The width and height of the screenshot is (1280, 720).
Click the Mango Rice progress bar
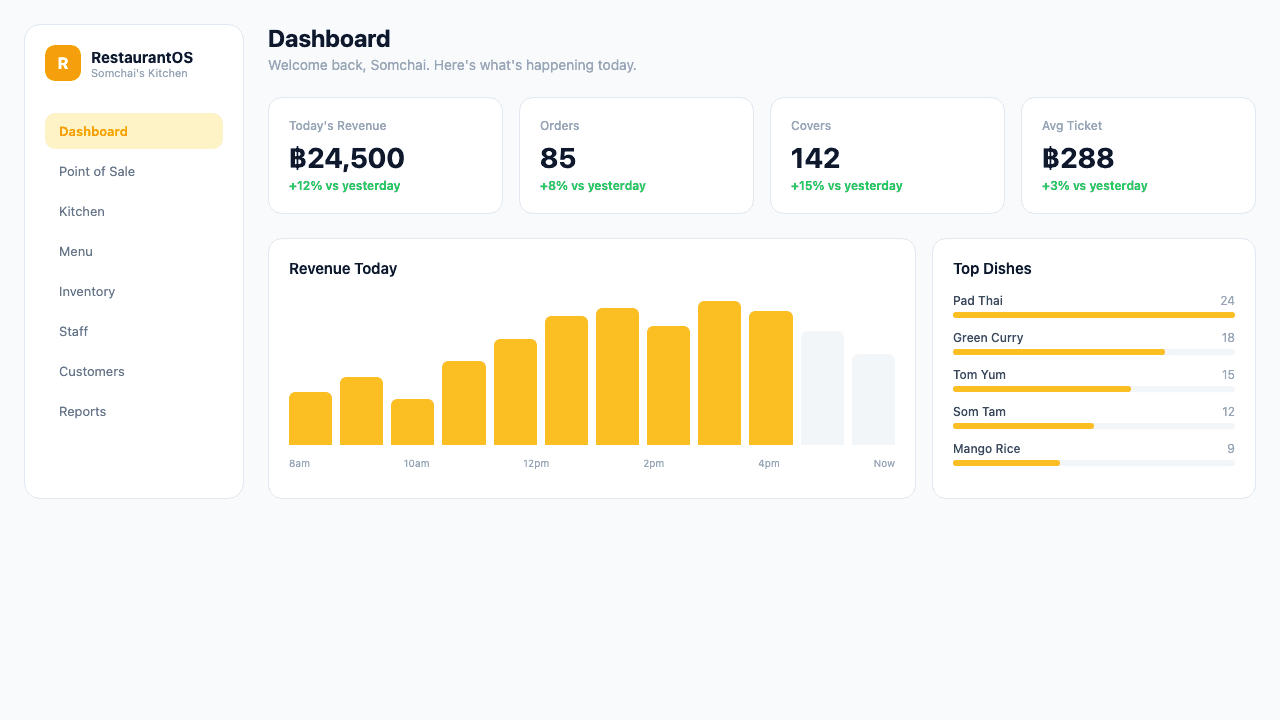point(1094,463)
